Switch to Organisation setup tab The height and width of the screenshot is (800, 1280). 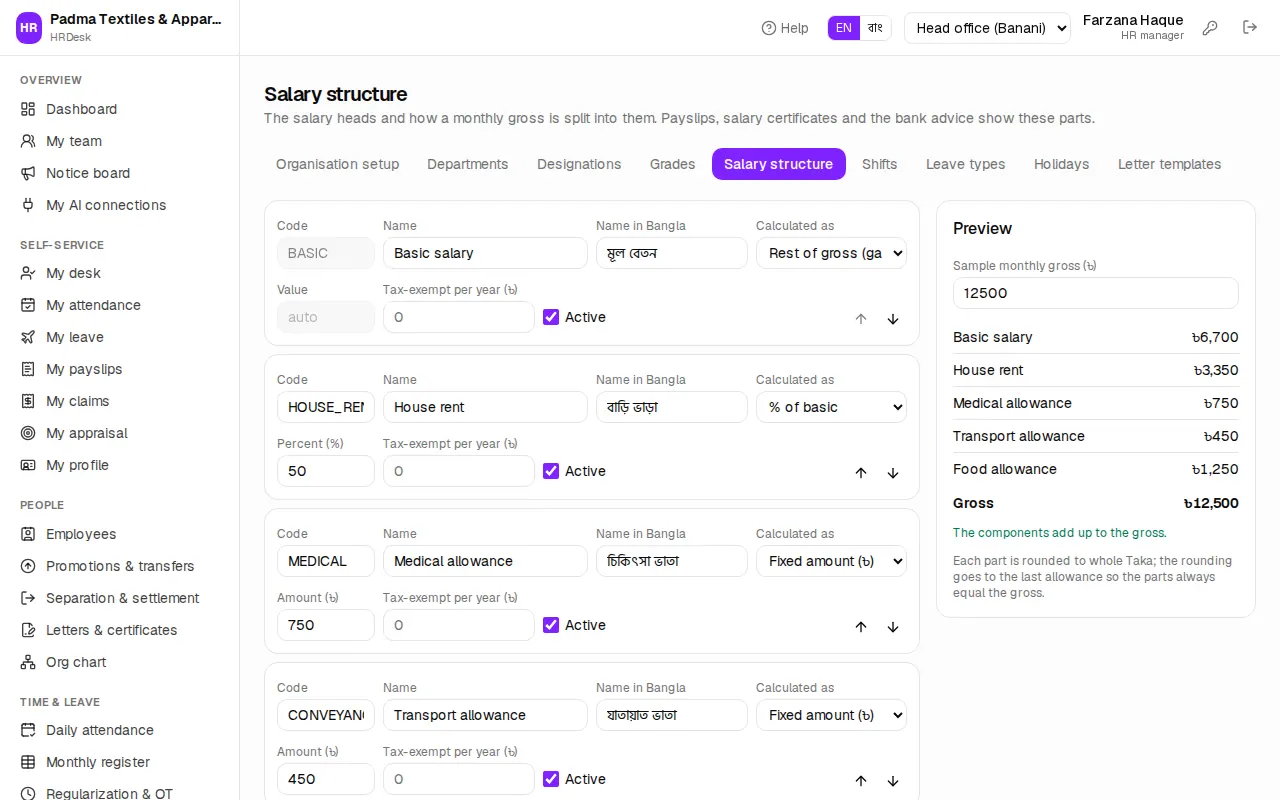337,164
